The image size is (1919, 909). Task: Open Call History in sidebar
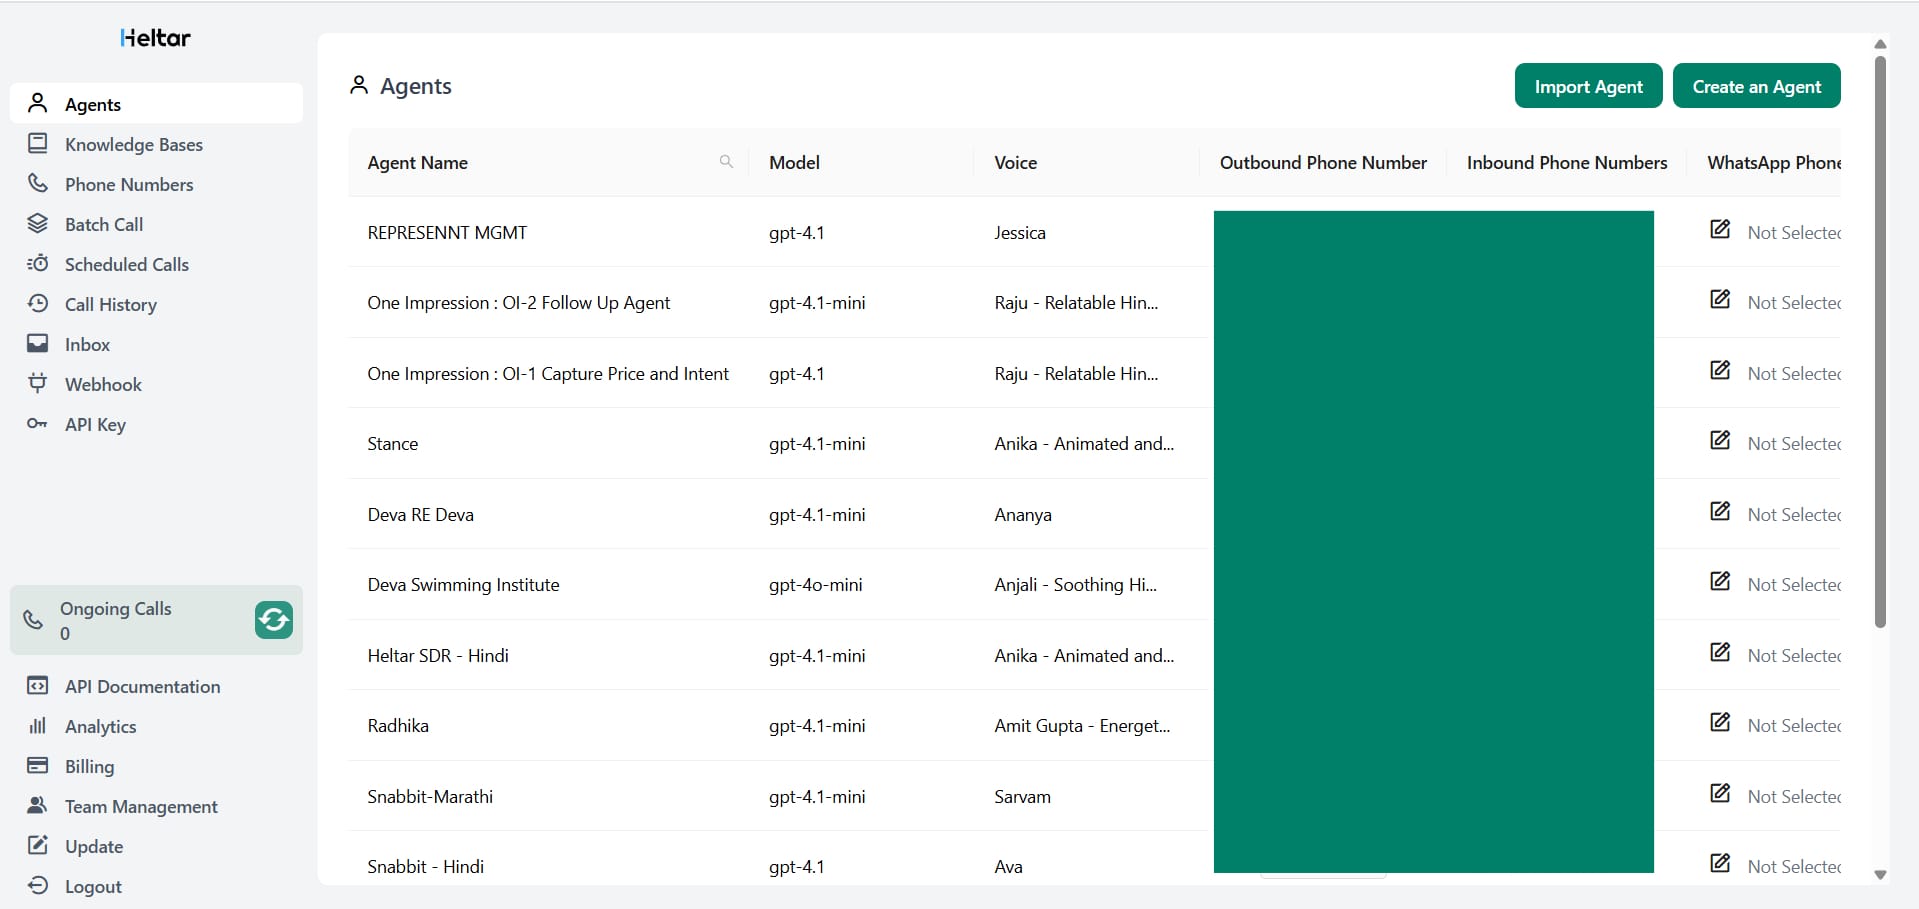[110, 305]
